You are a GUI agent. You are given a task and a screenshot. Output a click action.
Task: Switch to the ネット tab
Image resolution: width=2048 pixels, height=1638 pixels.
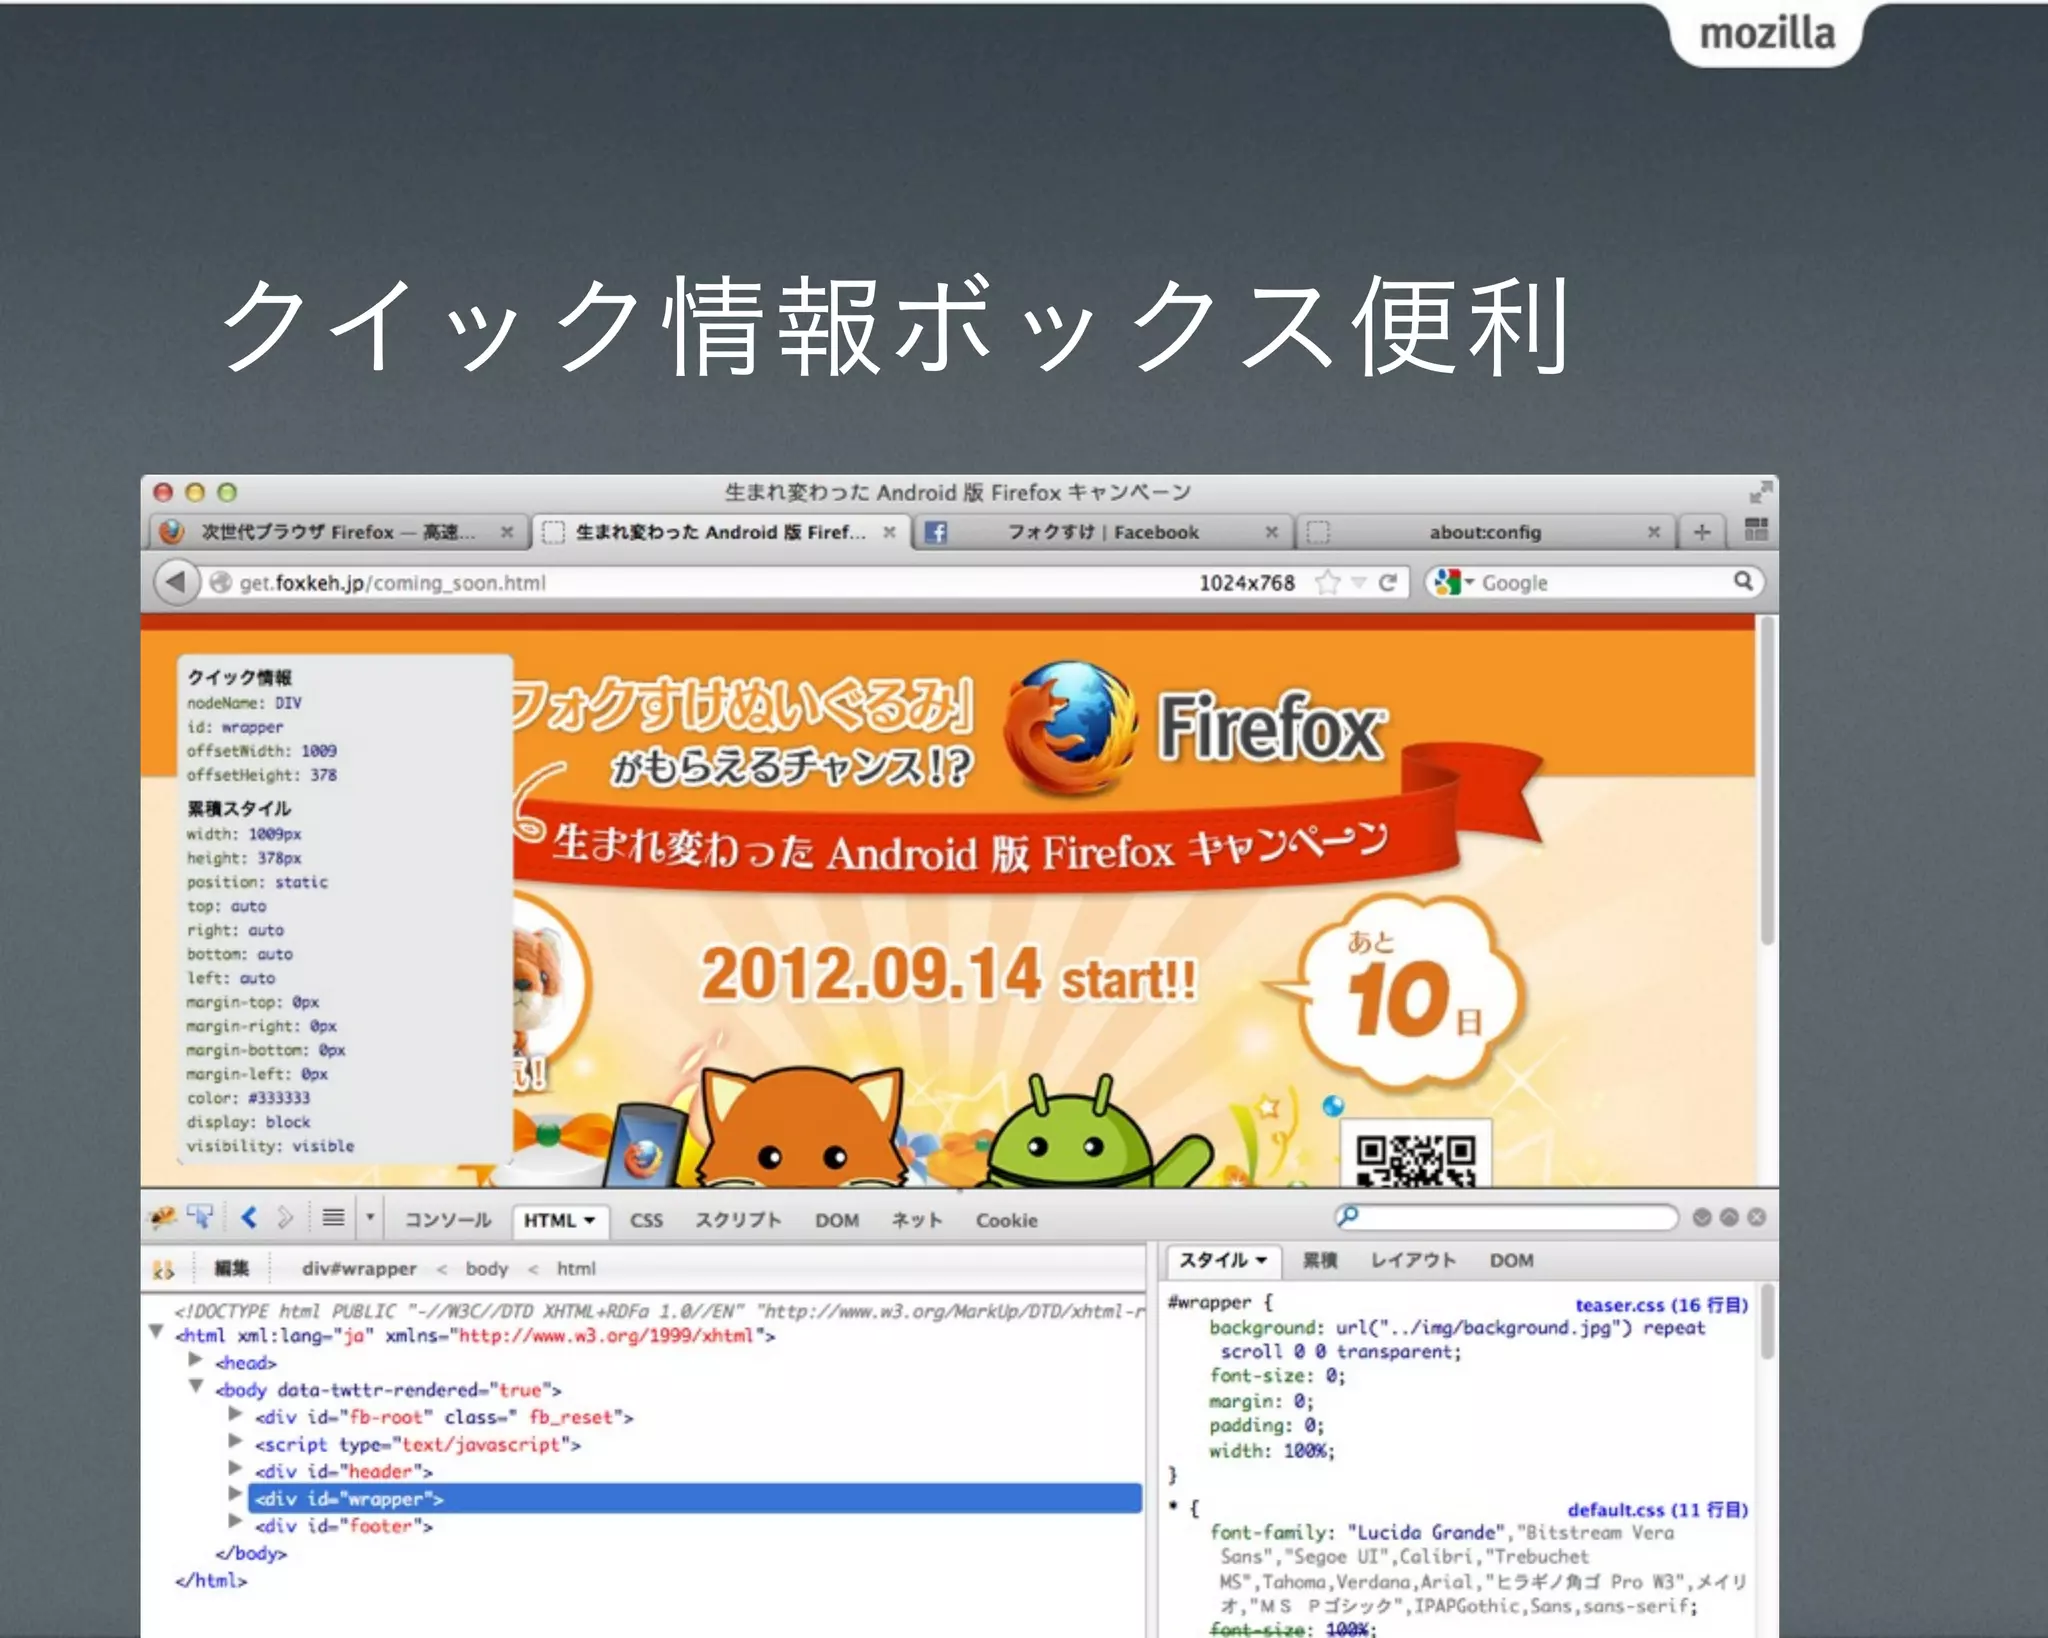point(917,1220)
